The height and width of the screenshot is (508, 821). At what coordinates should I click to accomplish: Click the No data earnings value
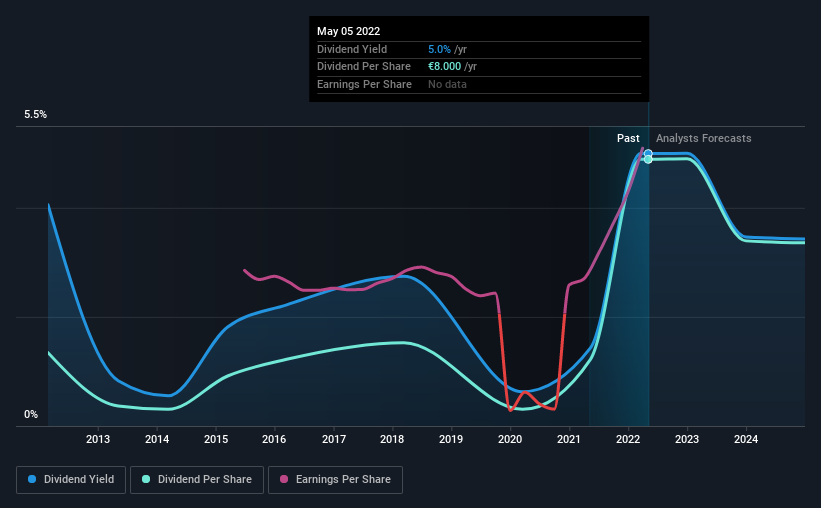coord(447,84)
